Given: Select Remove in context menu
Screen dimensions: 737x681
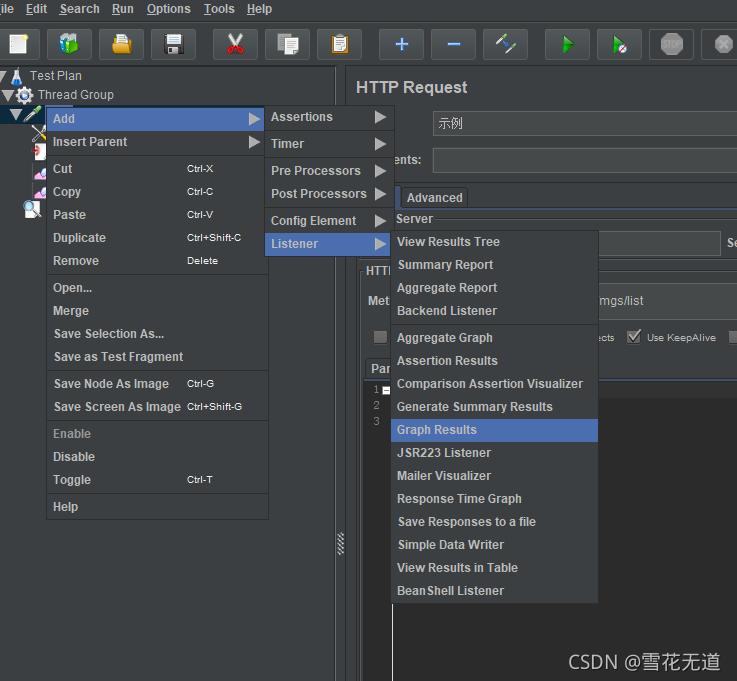Looking at the screenshot, I should point(157,261).
